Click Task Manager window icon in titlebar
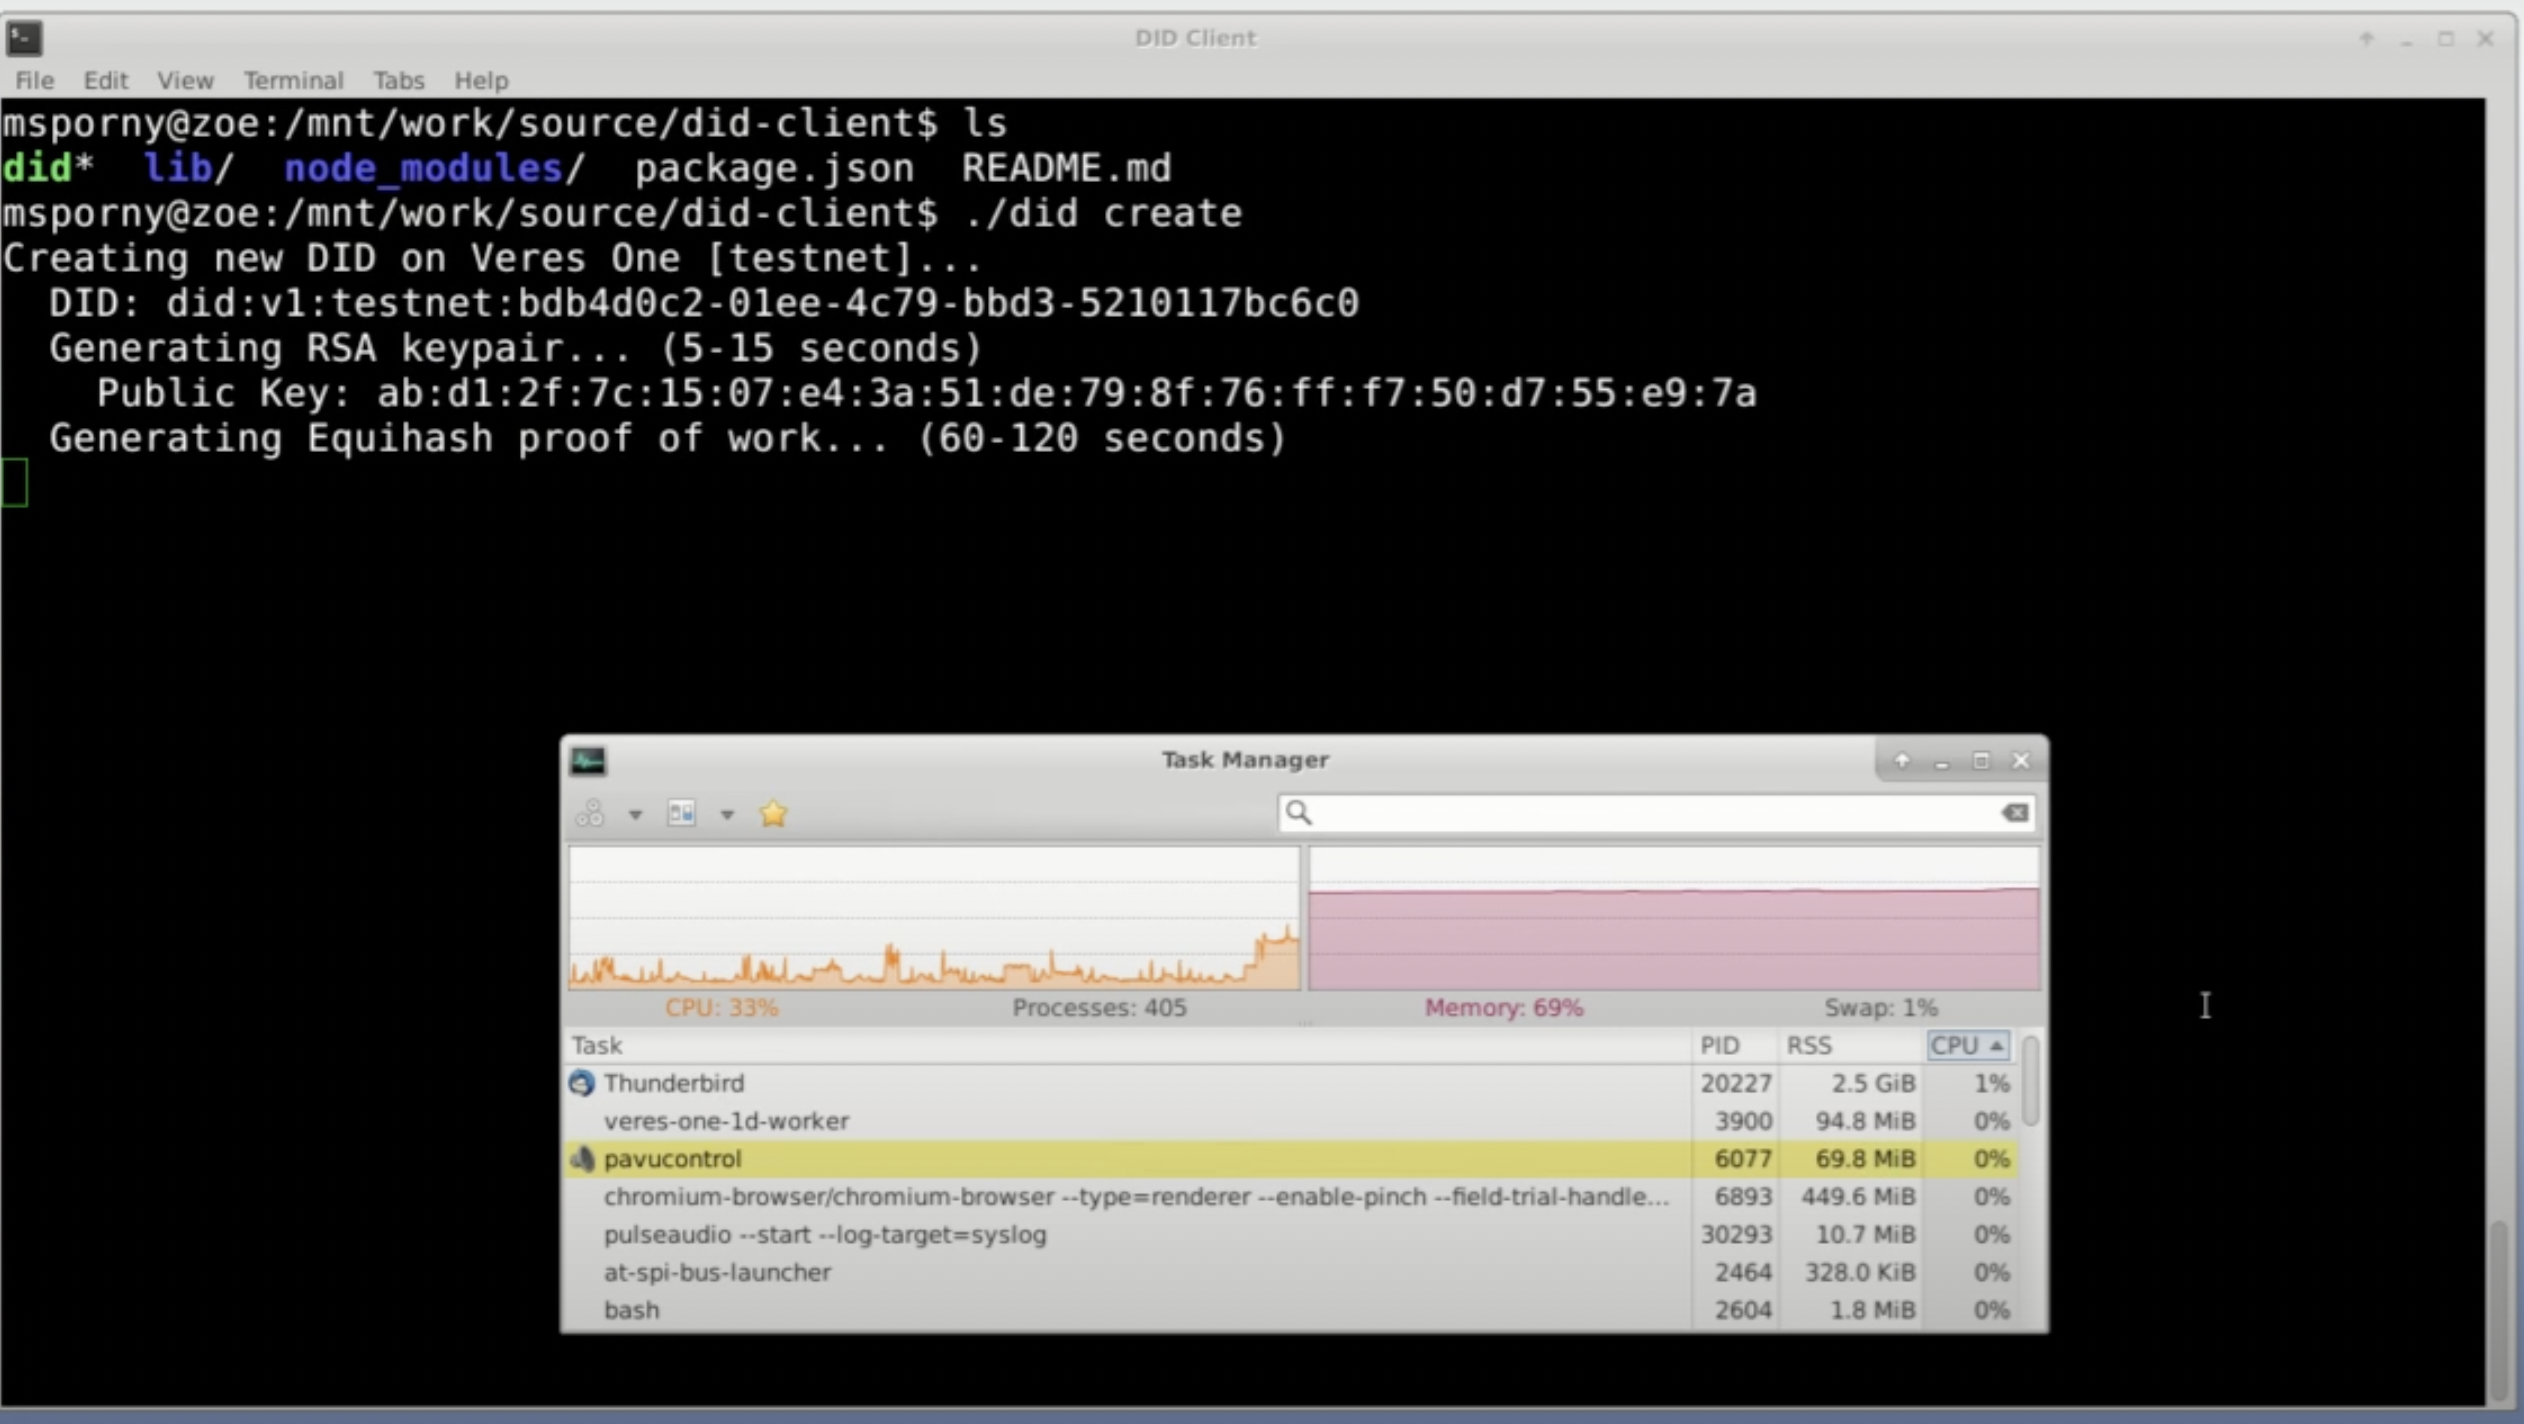 coord(588,761)
